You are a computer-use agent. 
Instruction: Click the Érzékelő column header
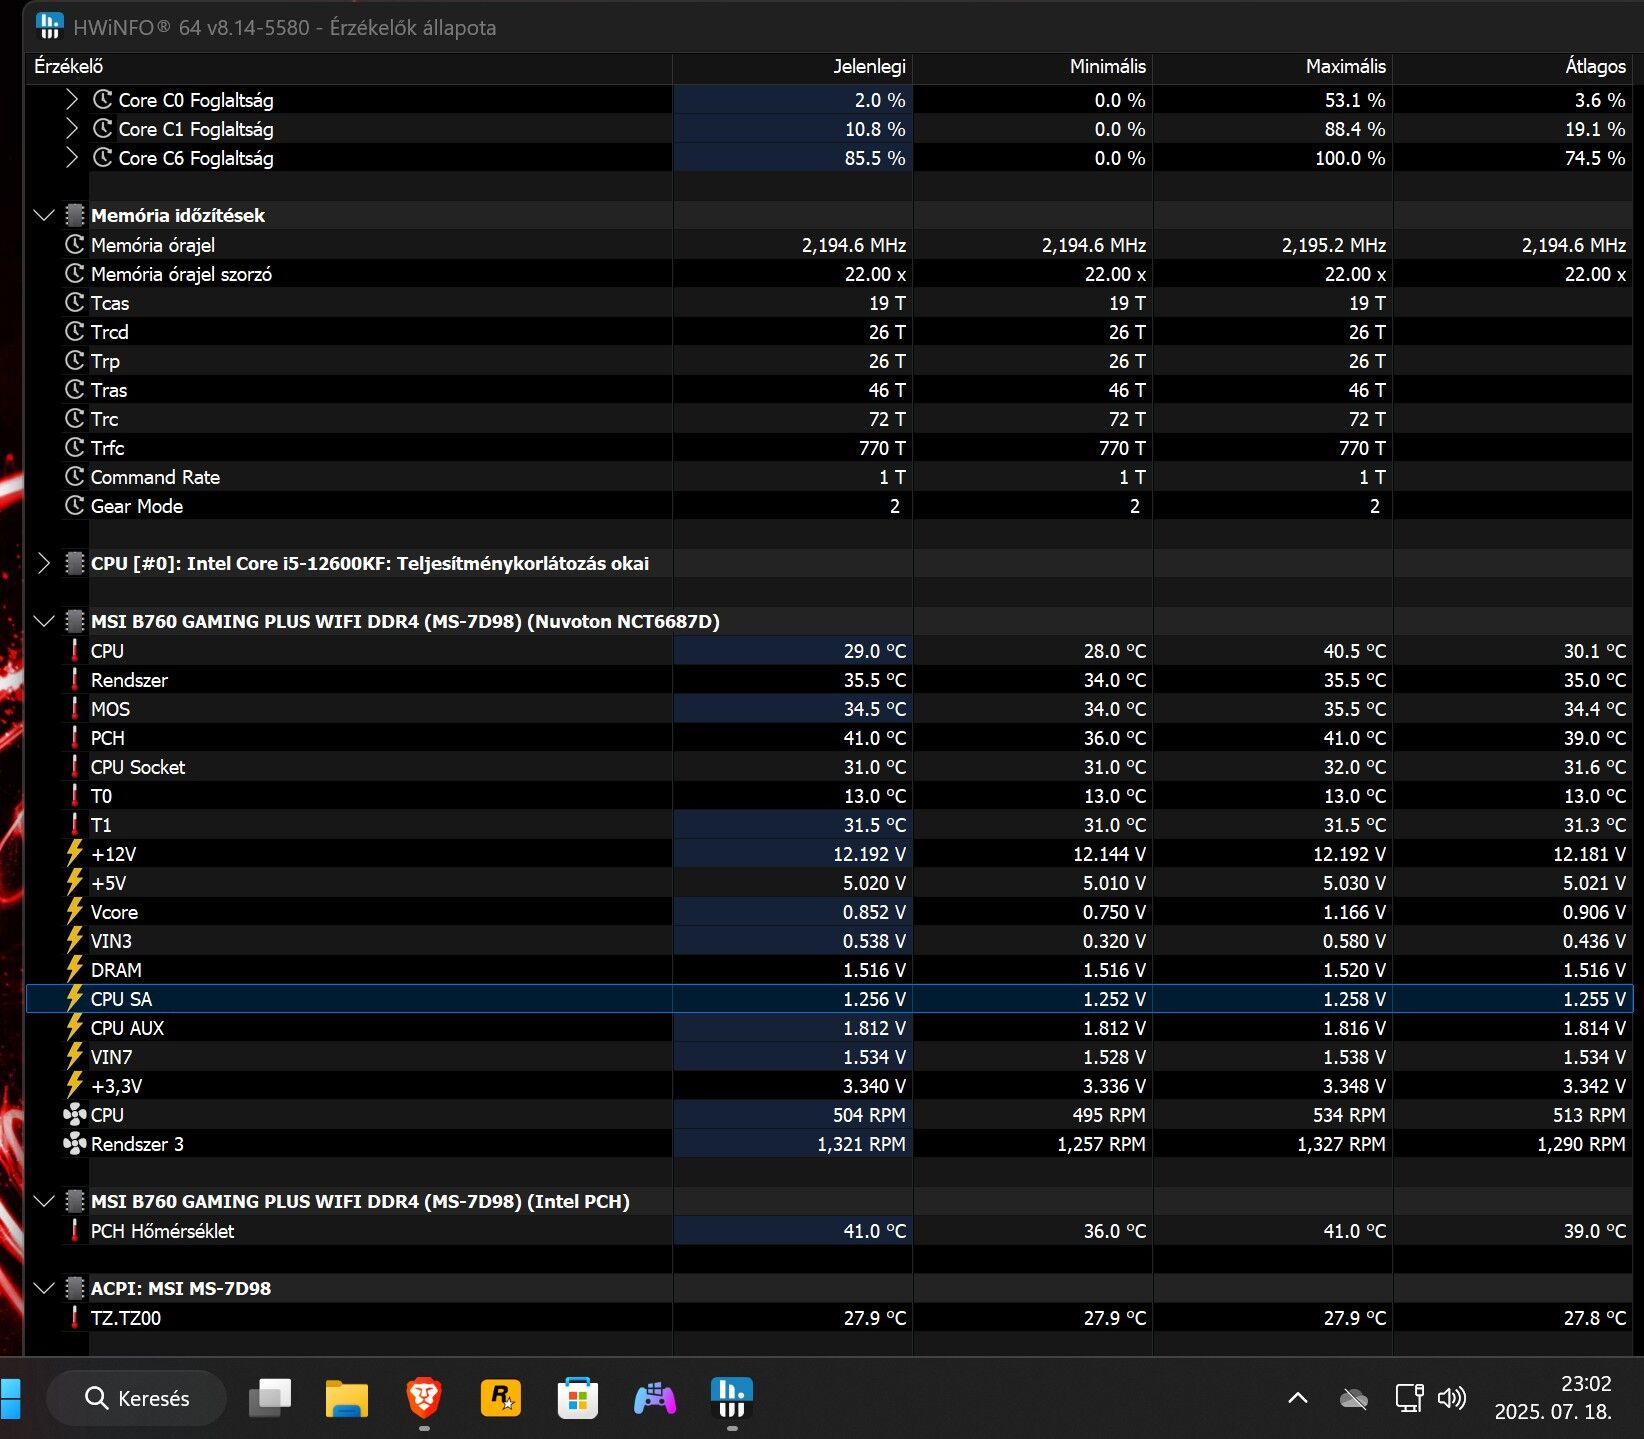coord(348,67)
